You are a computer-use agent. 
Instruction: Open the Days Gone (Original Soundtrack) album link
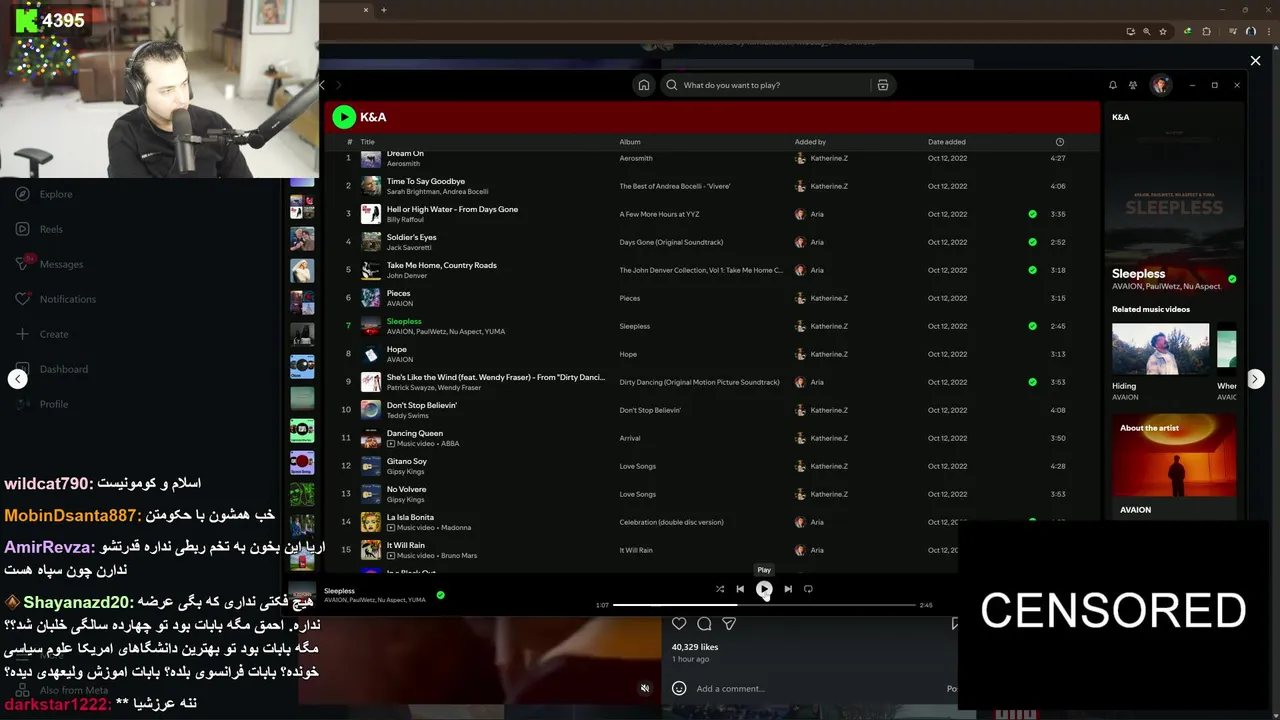[671, 242]
